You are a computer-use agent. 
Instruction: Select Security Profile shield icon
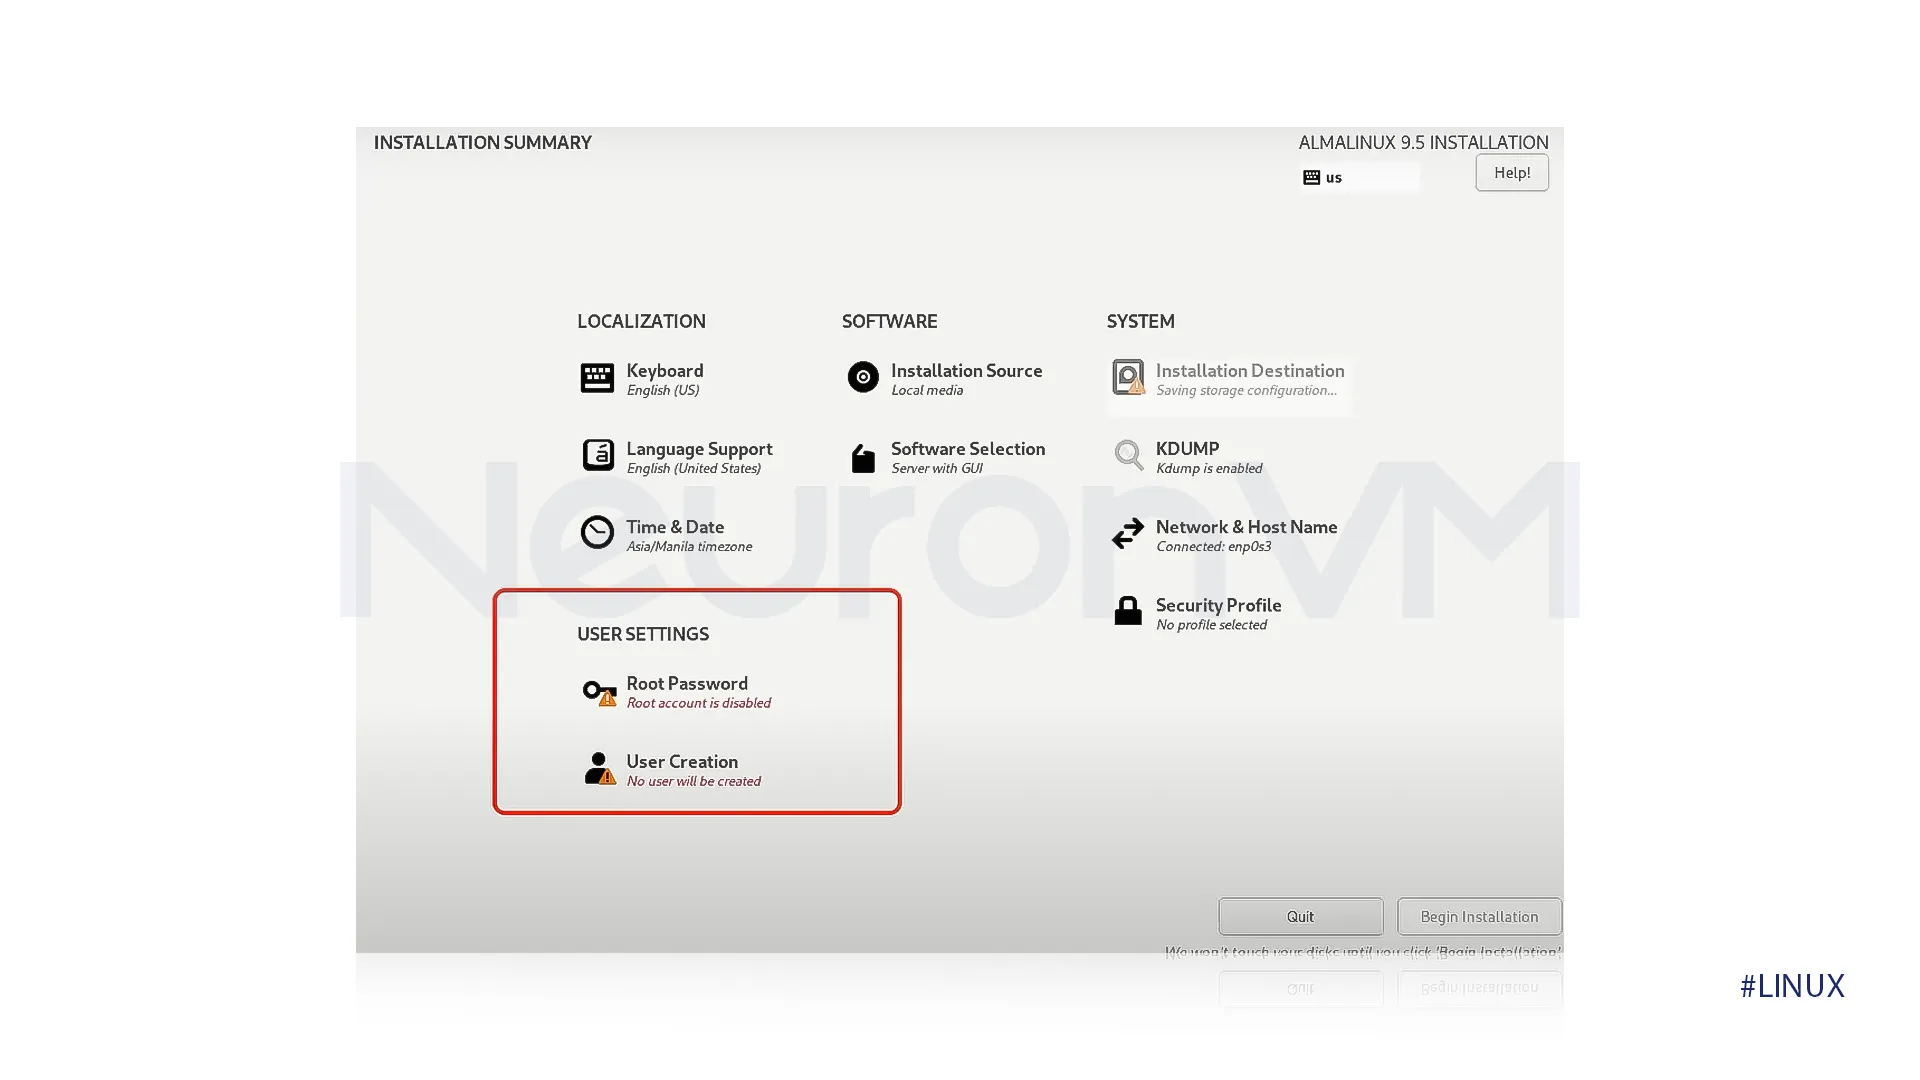click(x=1126, y=611)
